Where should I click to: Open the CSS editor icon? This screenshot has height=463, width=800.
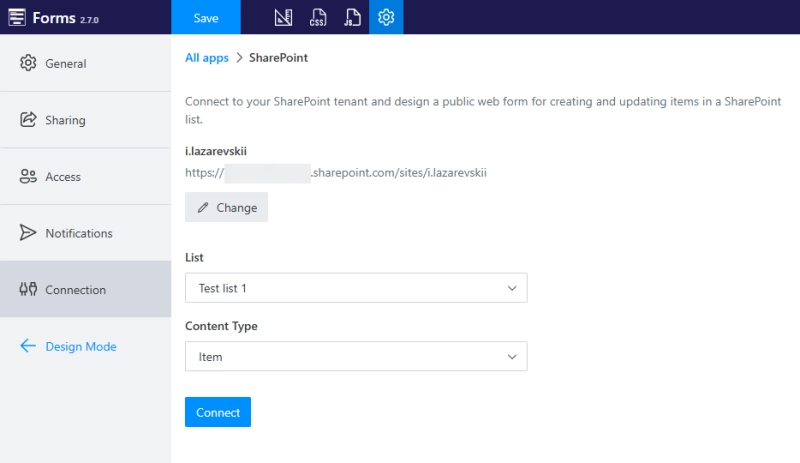(318, 17)
